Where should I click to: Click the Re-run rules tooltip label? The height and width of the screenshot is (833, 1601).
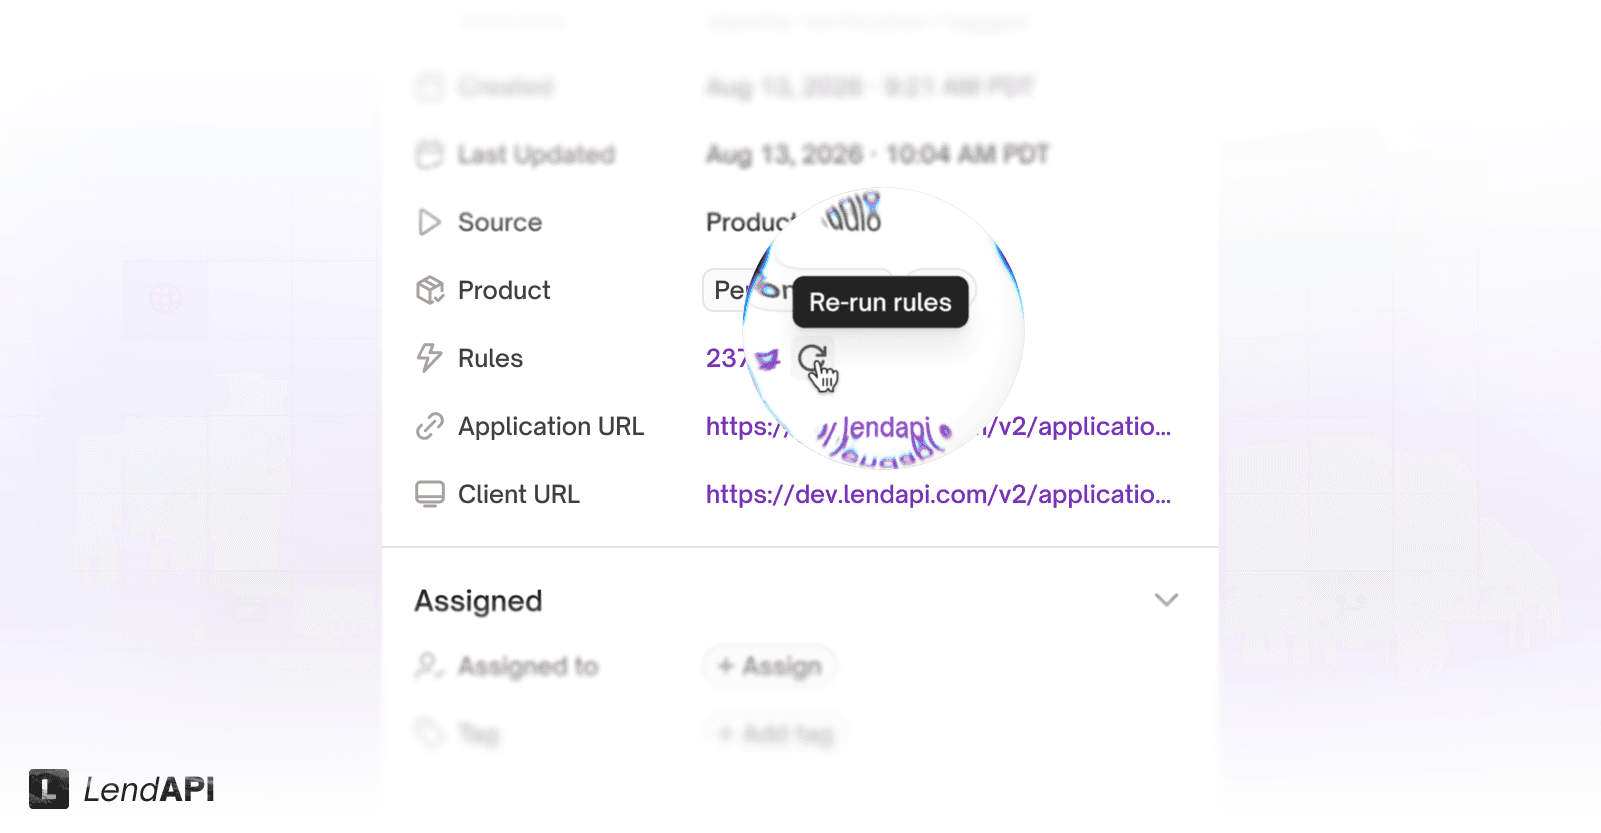(880, 302)
